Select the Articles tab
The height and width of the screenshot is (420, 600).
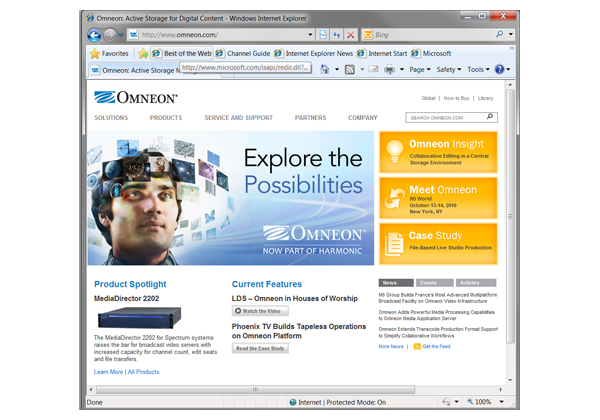(475, 283)
